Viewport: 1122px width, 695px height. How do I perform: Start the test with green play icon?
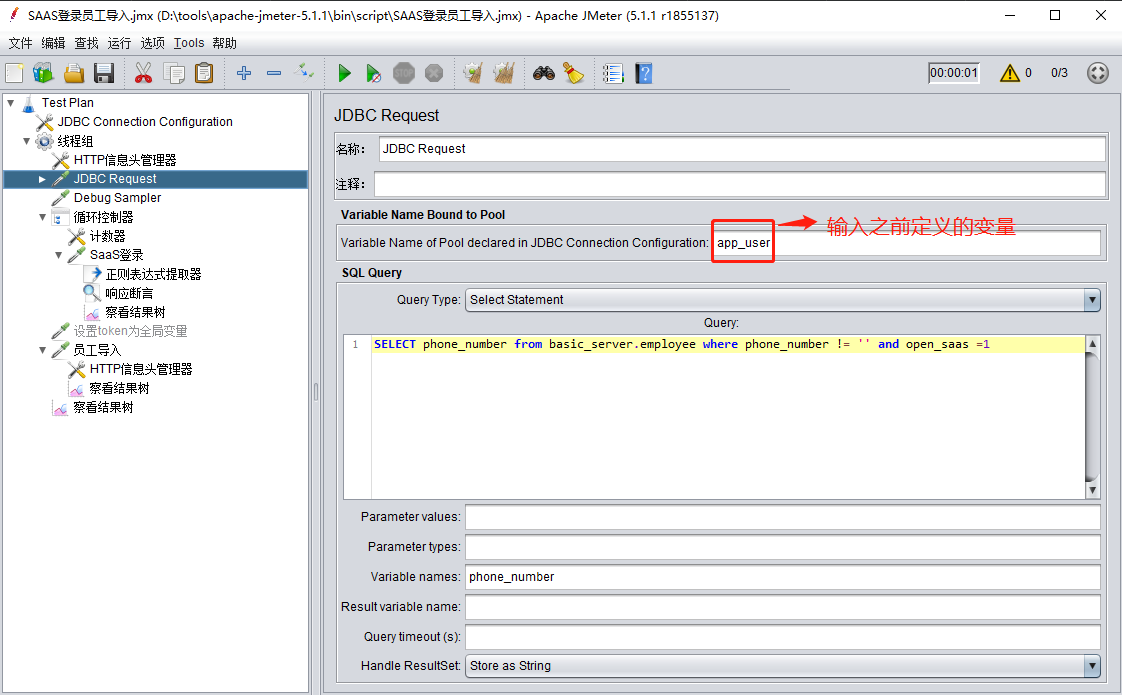pos(344,73)
